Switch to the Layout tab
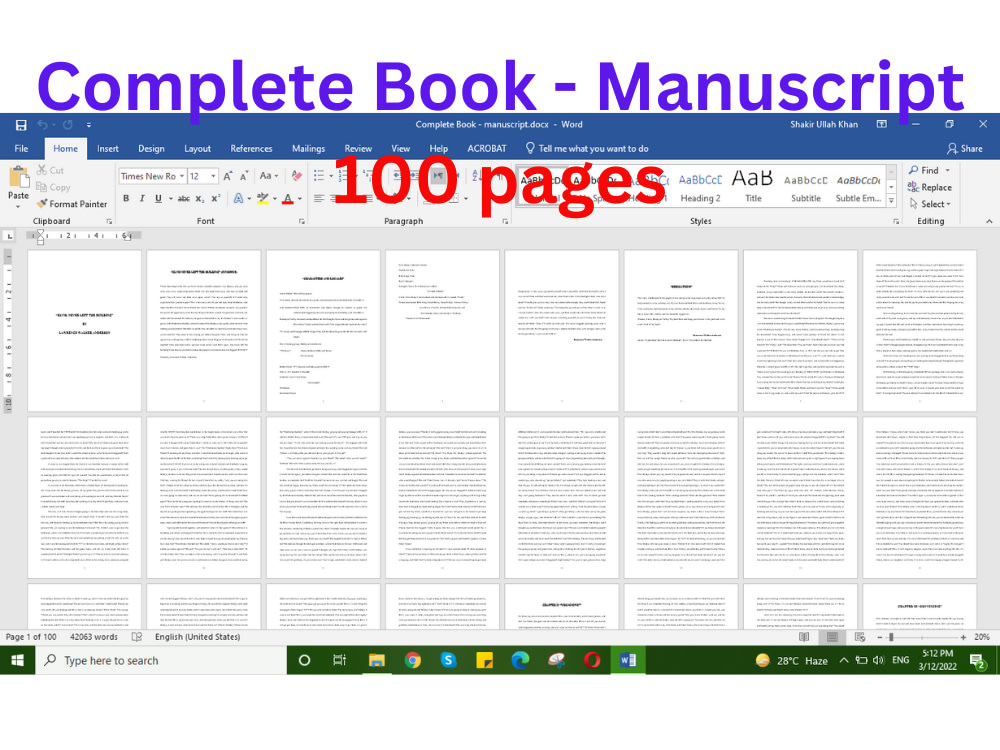1000x750 pixels. pos(197,149)
